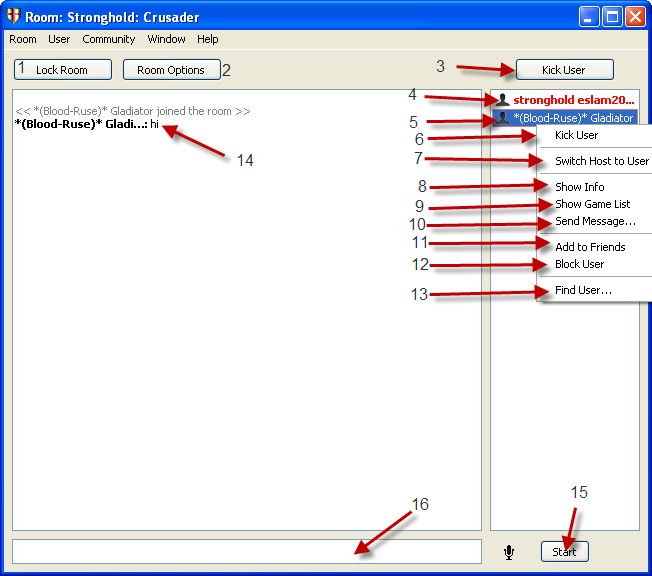Click the microphone voice chat icon

tap(509, 552)
